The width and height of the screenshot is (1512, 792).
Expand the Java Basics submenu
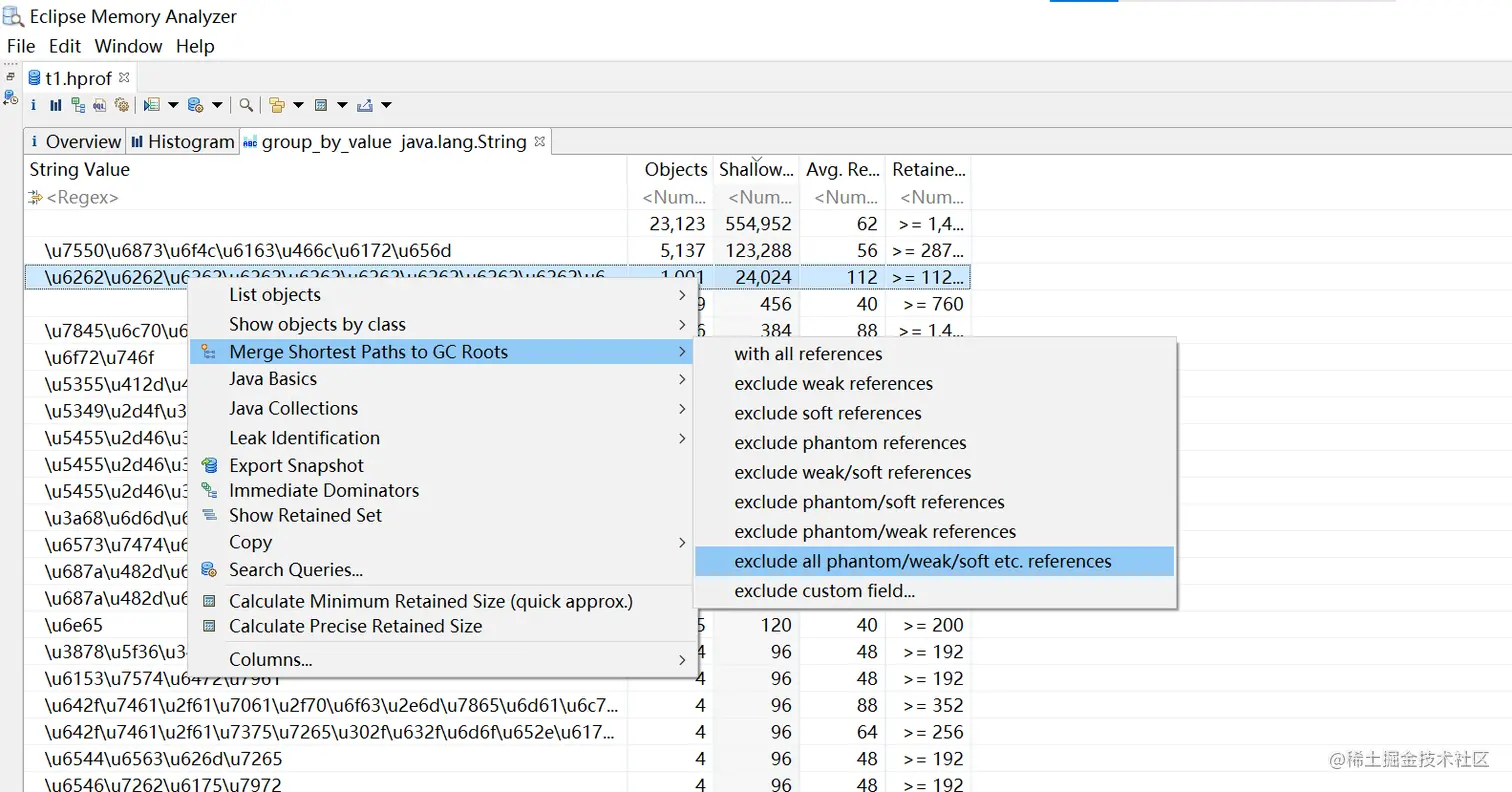443,379
